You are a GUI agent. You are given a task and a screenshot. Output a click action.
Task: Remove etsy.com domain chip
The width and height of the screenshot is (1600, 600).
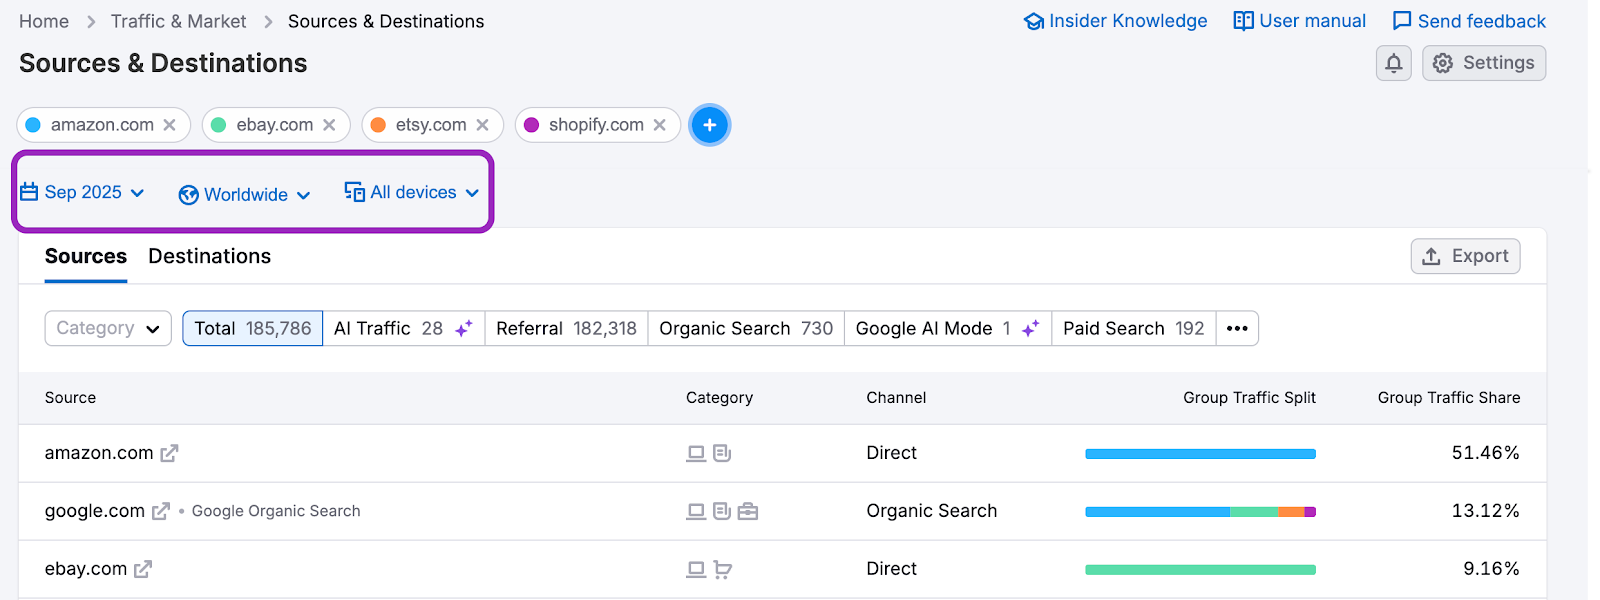click(482, 125)
